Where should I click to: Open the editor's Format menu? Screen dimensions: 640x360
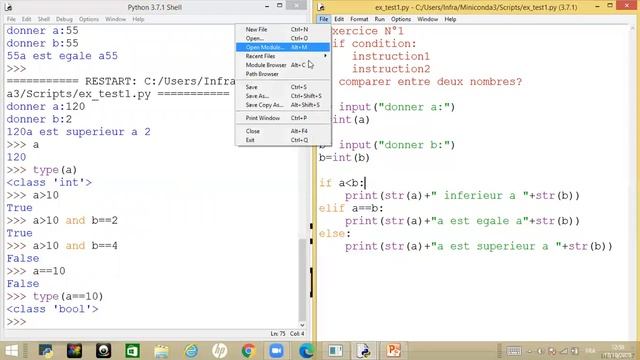tap(359, 19)
